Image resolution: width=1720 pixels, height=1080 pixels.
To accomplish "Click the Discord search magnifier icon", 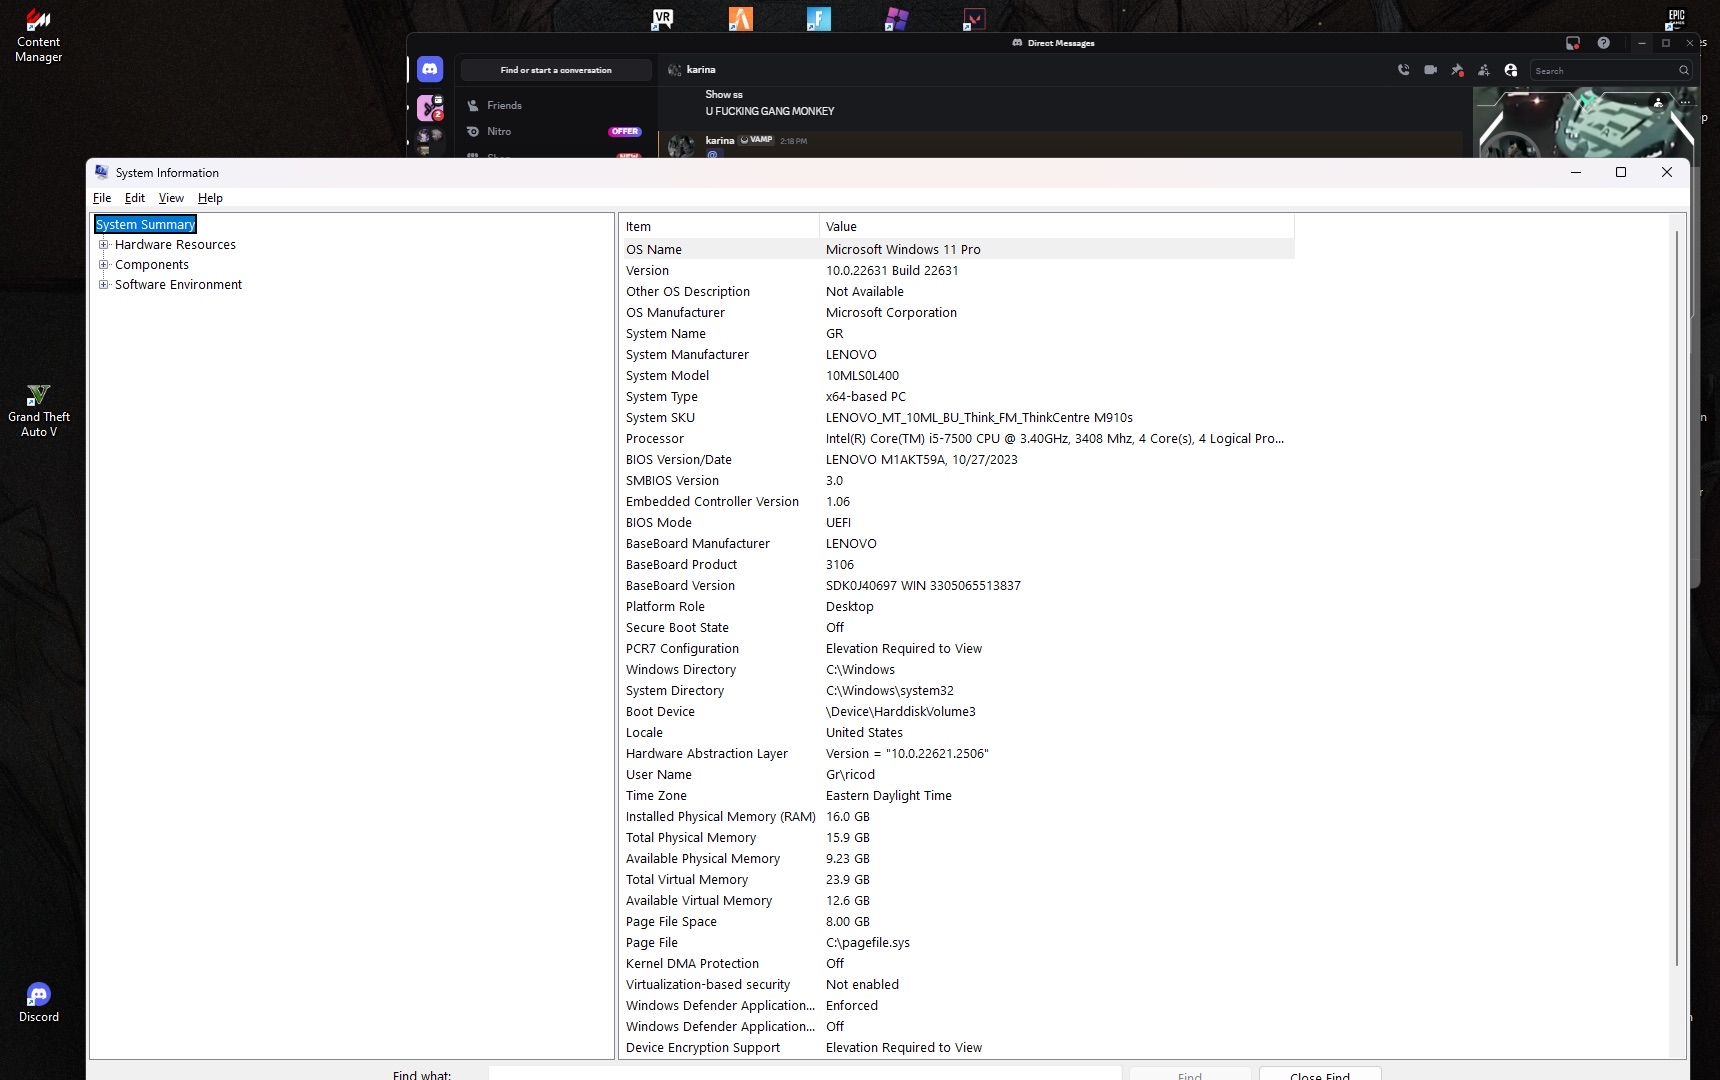I will (1684, 71).
